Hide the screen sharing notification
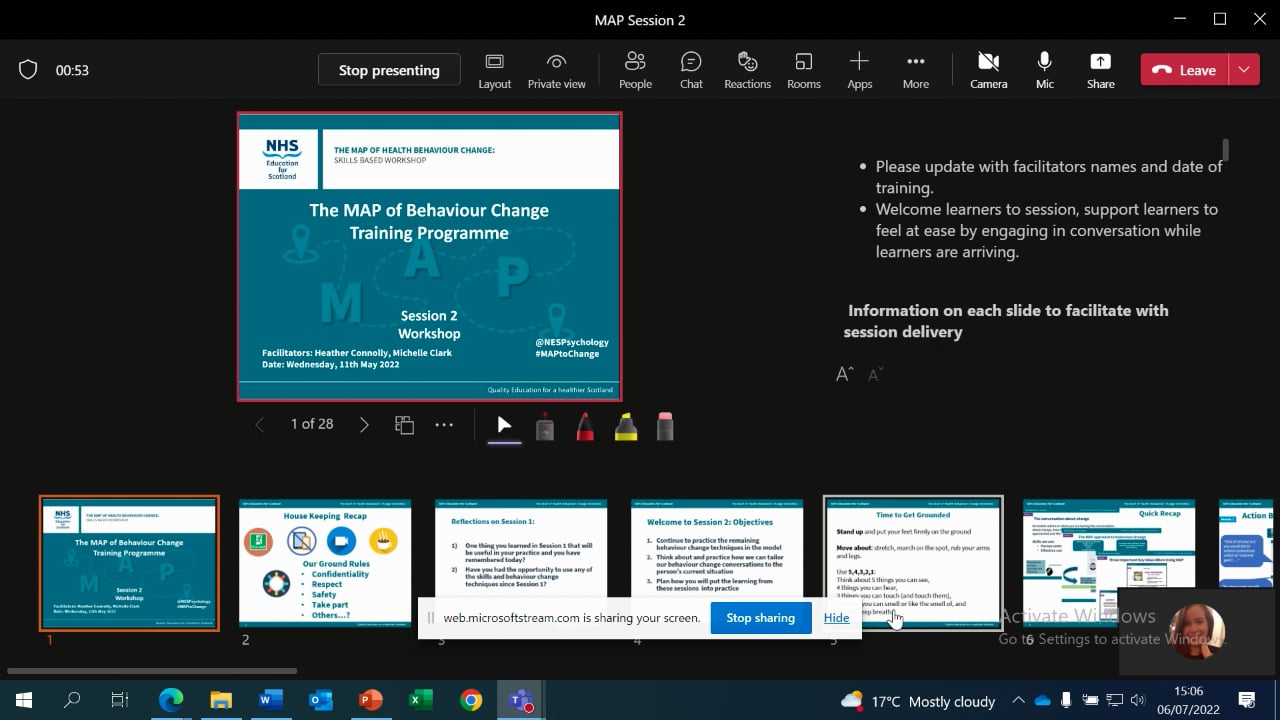This screenshot has width=1280, height=720. [836, 618]
